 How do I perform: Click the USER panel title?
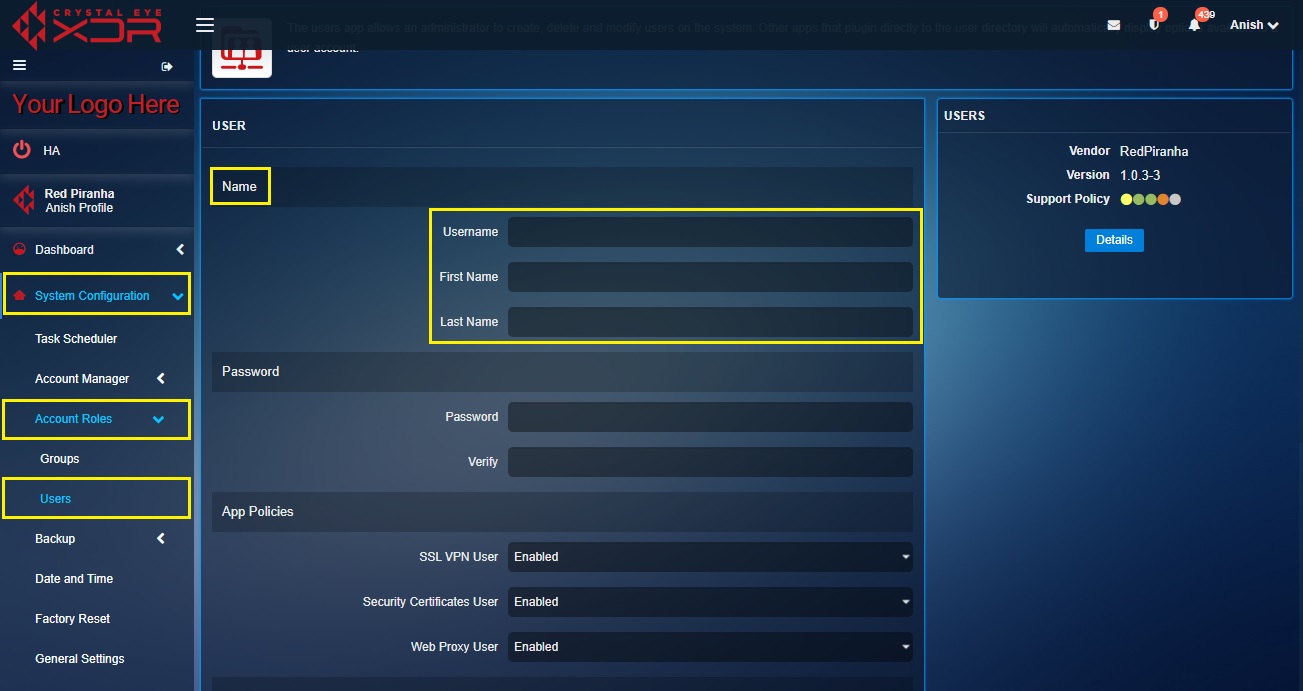coord(229,126)
